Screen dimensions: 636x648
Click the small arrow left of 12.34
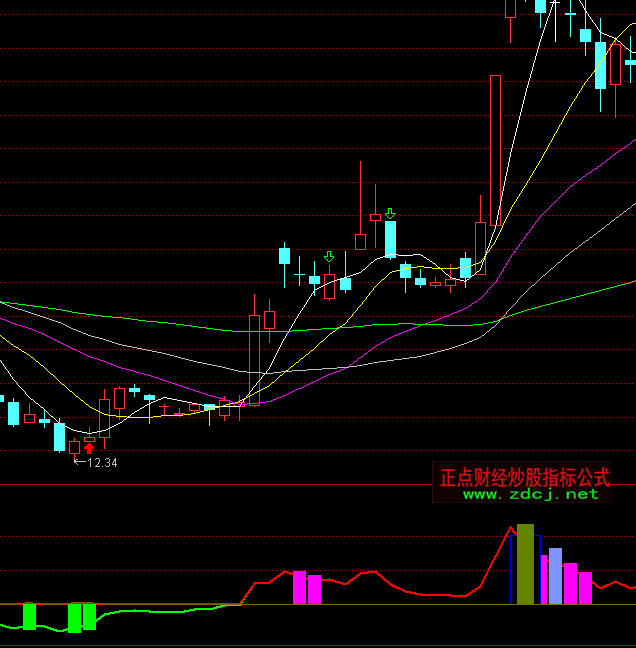79,462
